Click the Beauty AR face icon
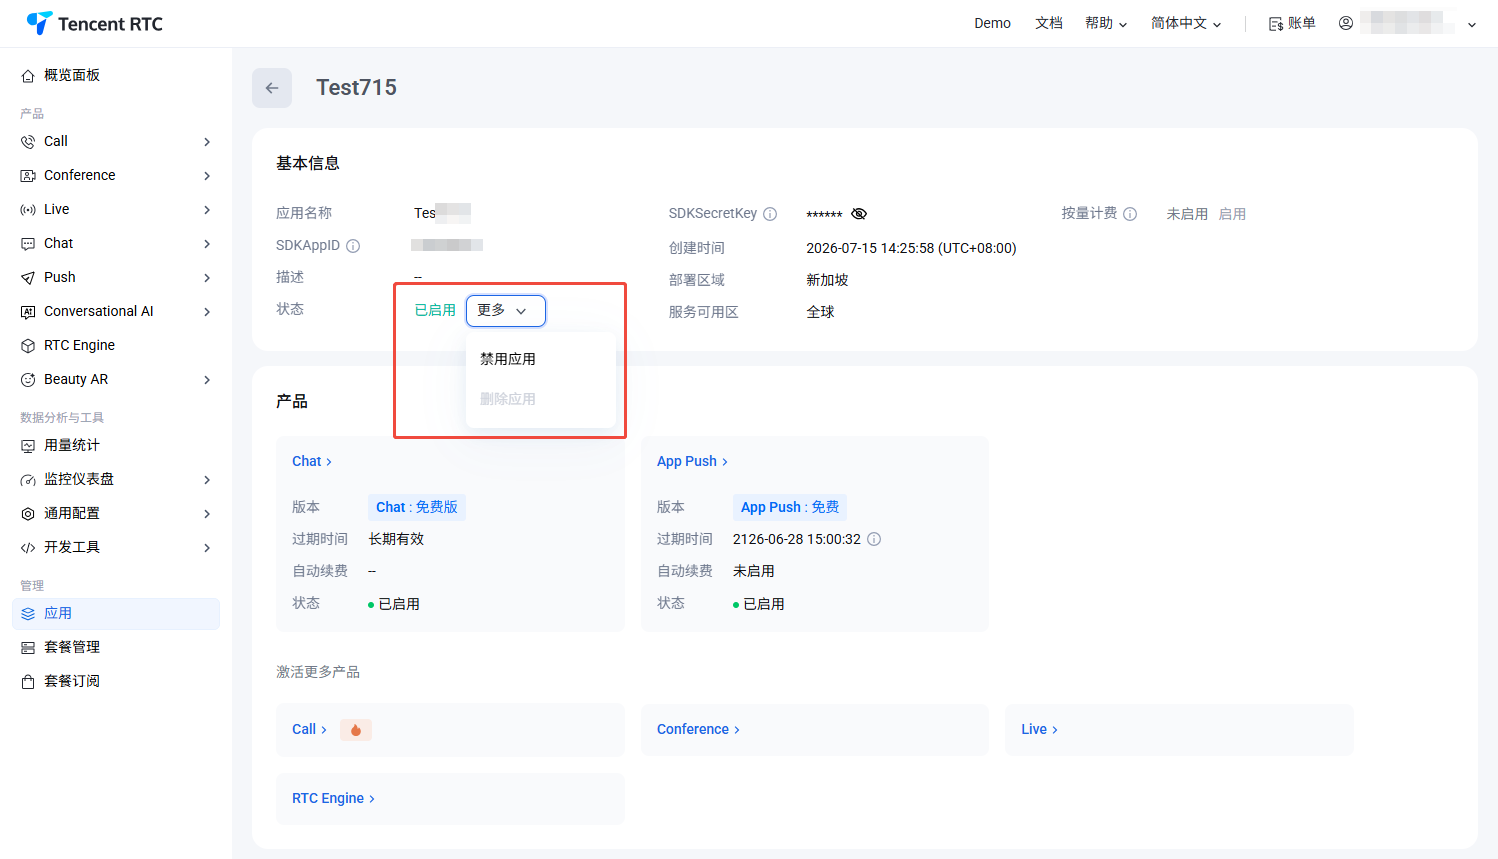Screen dimensions: 1498x859 coord(28,380)
